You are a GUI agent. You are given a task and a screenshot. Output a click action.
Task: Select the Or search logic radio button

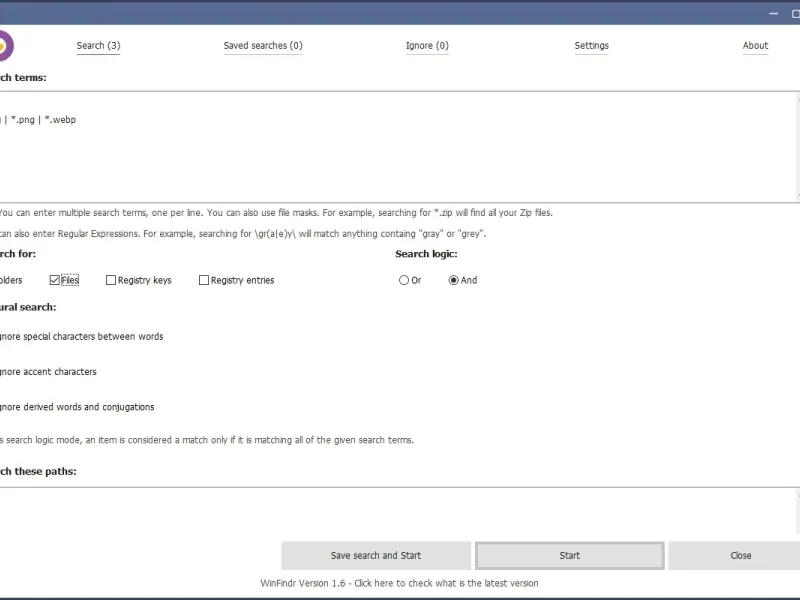404,280
